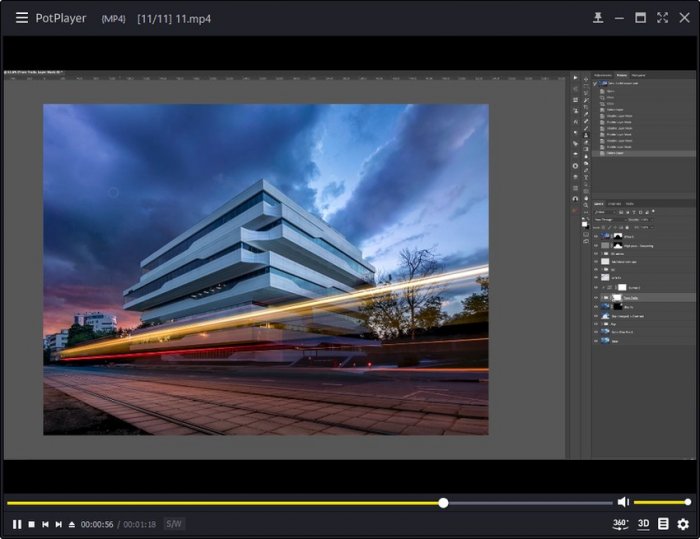This screenshot has width=700, height=539.
Task: Mute audio with the speaker icon
Action: point(623,502)
